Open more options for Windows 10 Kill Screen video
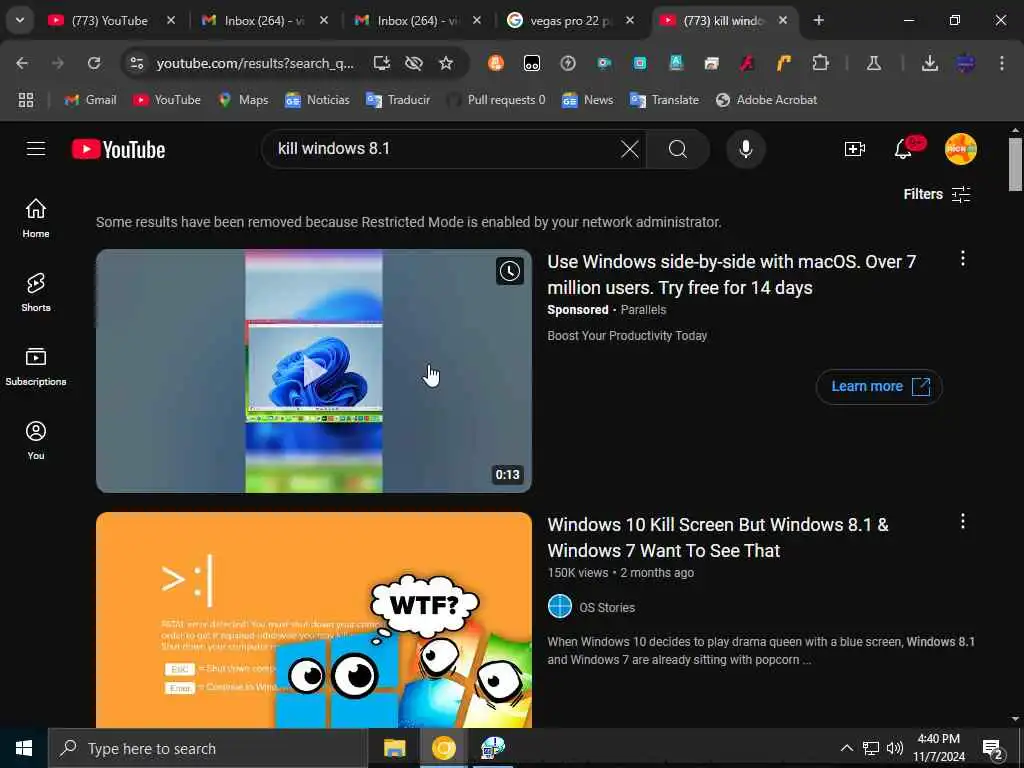Image resolution: width=1024 pixels, height=768 pixels. (963, 521)
